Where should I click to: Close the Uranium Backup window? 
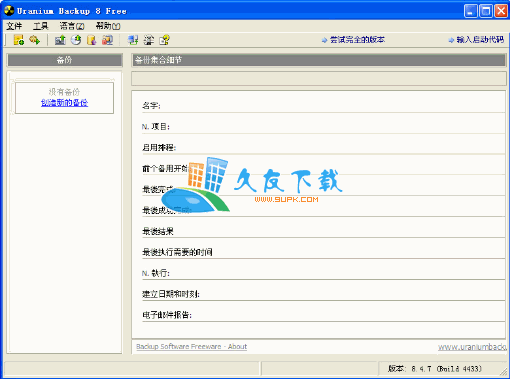[501, 11]
